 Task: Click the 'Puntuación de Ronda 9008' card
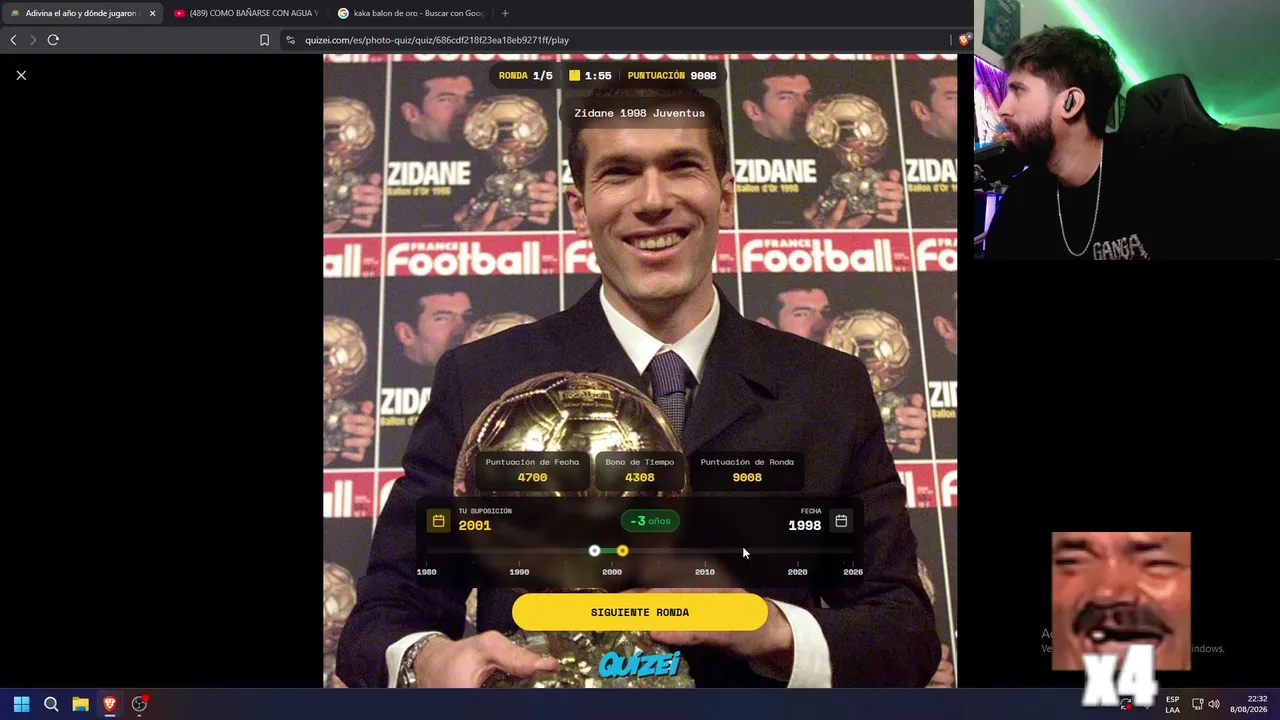pyautogui.click(x=747, y=470)
